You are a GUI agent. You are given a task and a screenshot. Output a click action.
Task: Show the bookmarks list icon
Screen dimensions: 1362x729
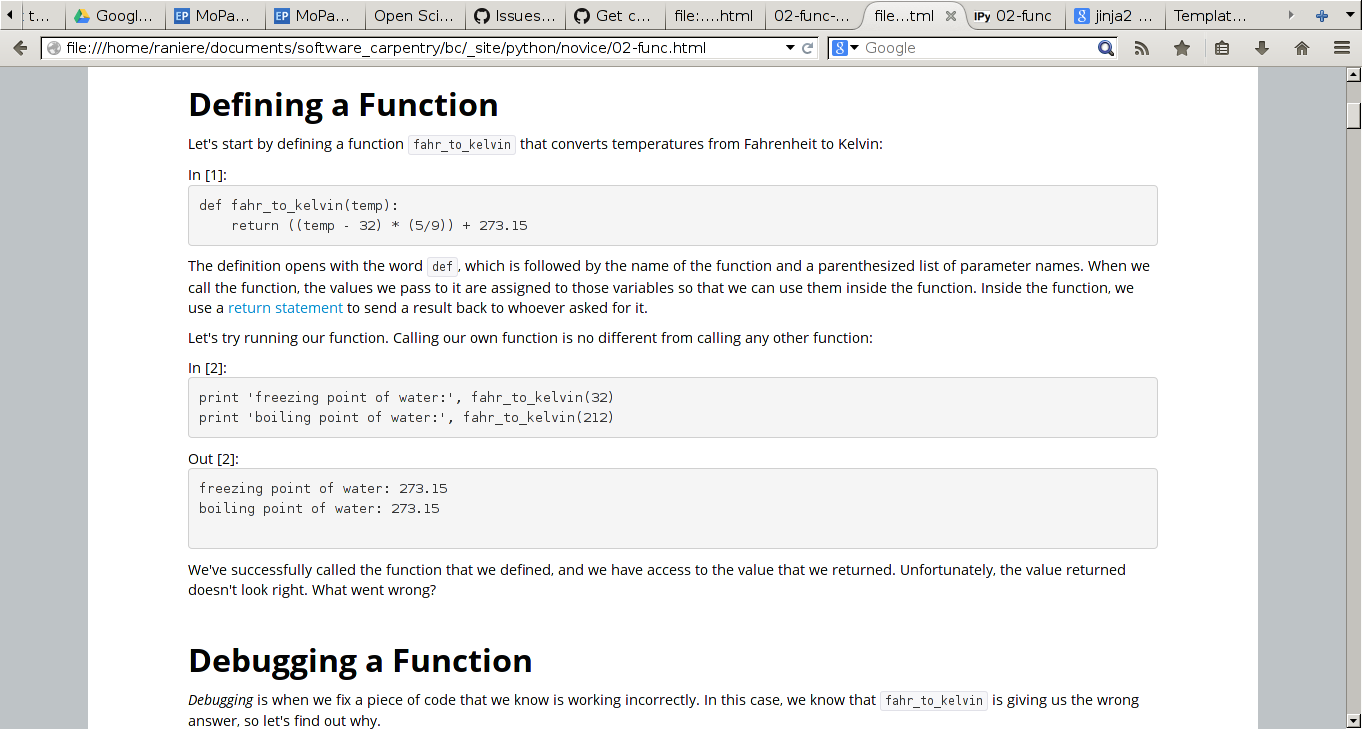coord(1222,48)
